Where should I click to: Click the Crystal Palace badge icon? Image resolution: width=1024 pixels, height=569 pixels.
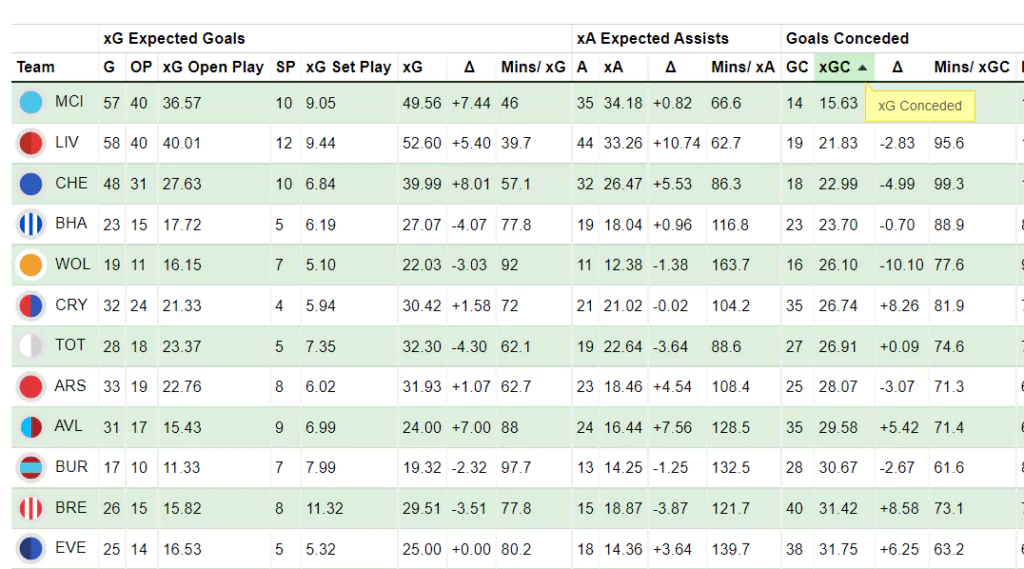click(31, 305)
